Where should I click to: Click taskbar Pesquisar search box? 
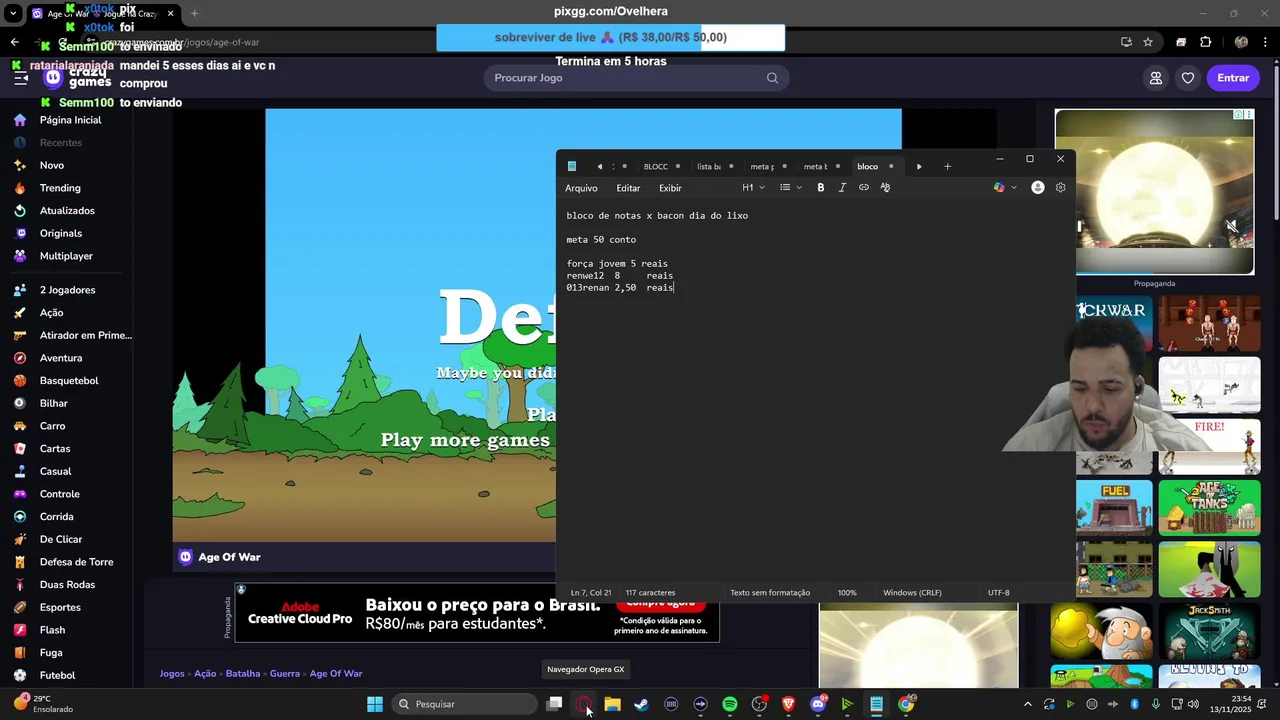click(463, 704)
